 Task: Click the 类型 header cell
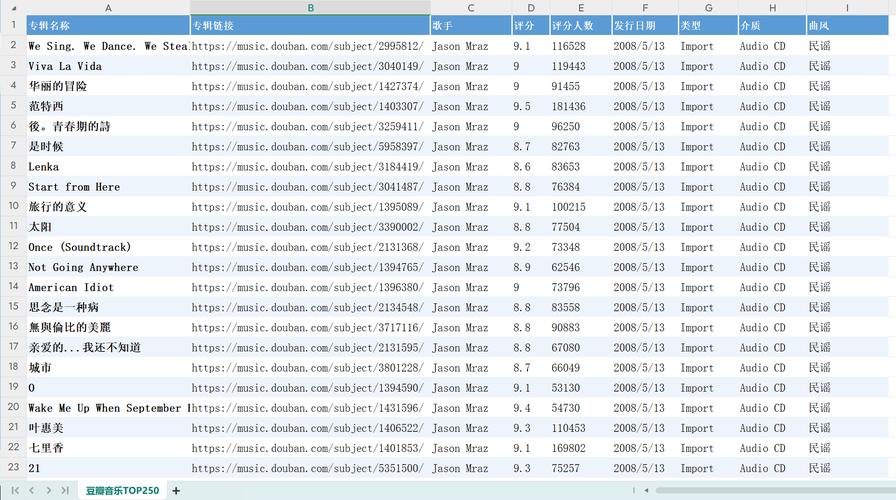tap(708, 26)
